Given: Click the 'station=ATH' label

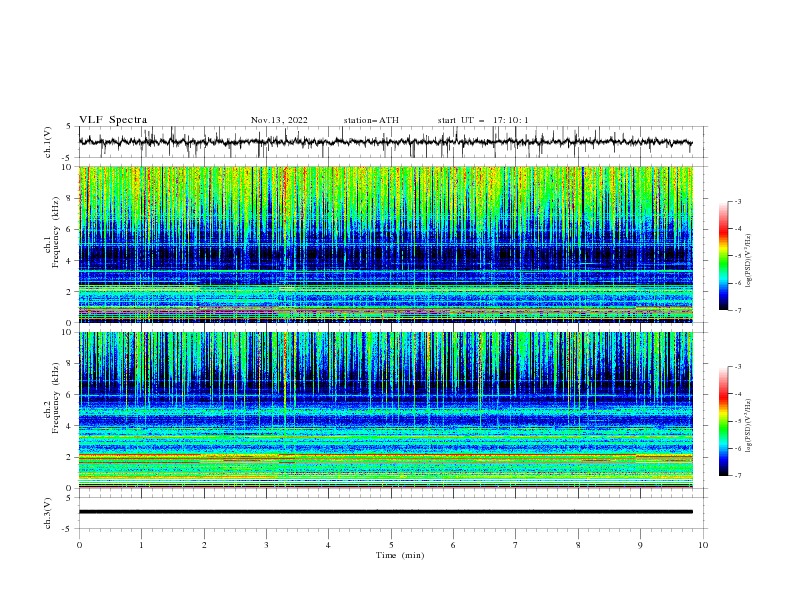Looking at the screenshot, I should click(371, 120).
